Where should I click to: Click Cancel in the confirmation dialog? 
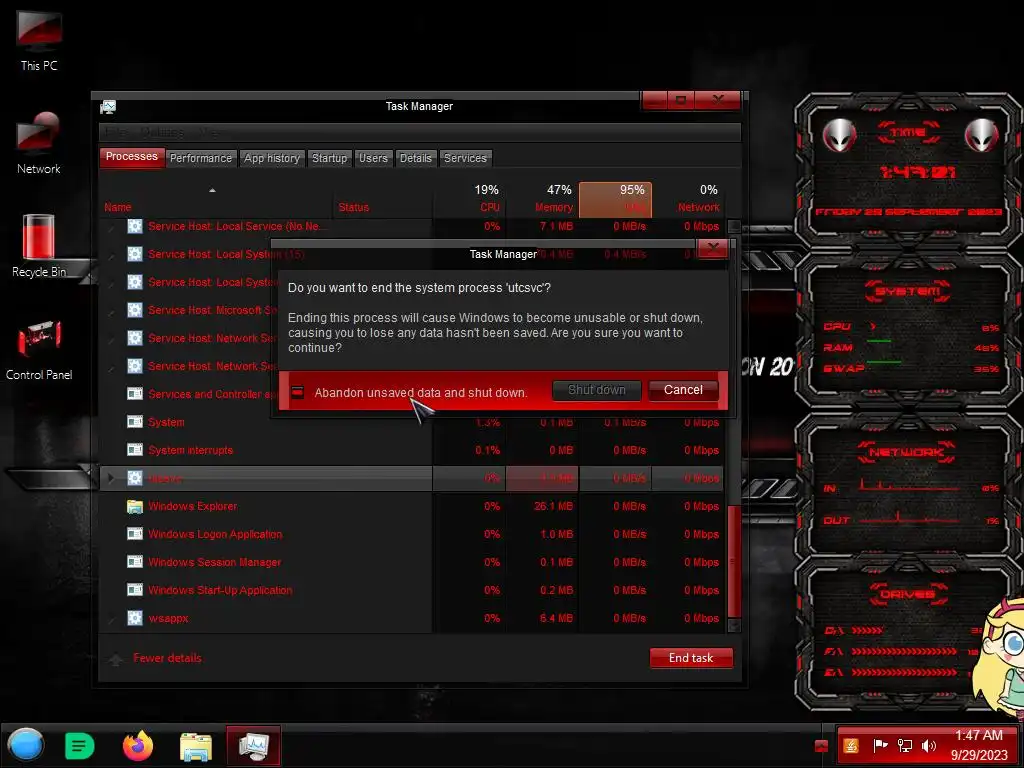(683, 390)
